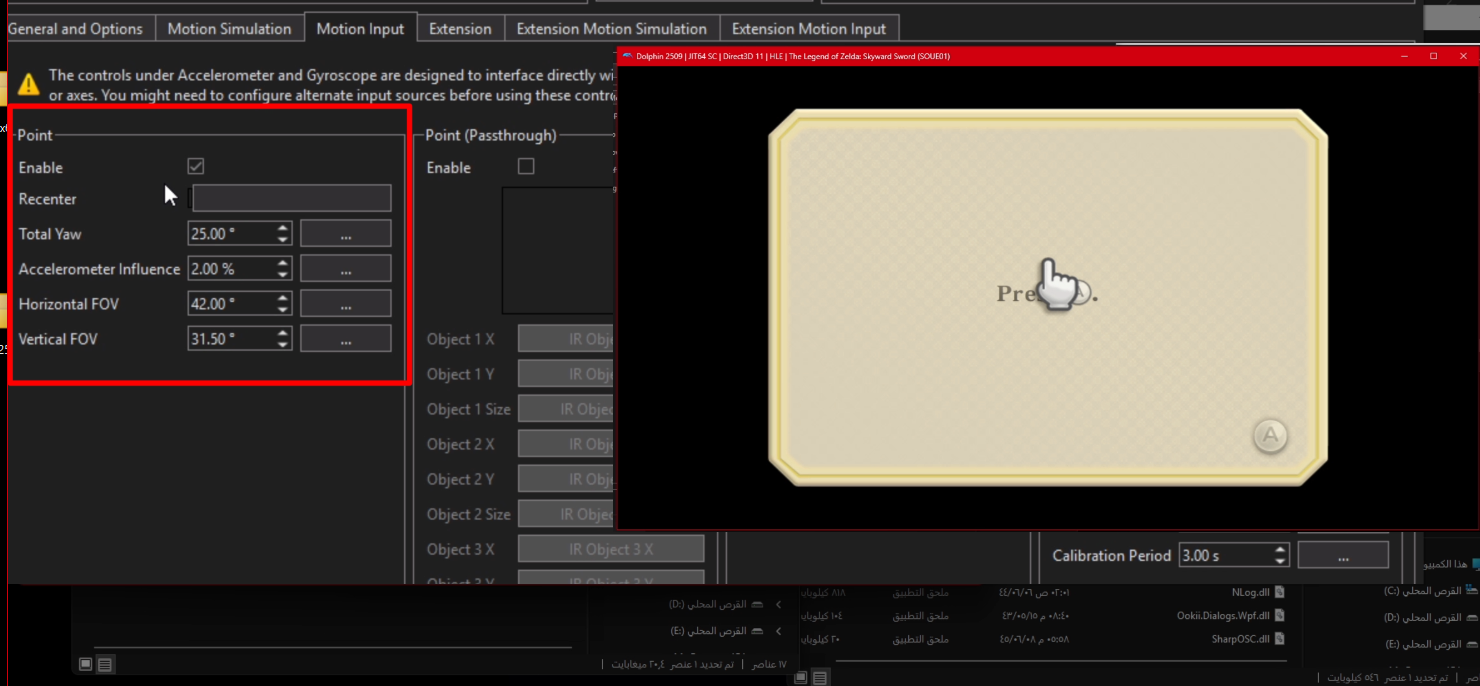1480x686 pixels.
Task: Increase Horizontal FOV with the up arrow
Action: tap(283, 298)
